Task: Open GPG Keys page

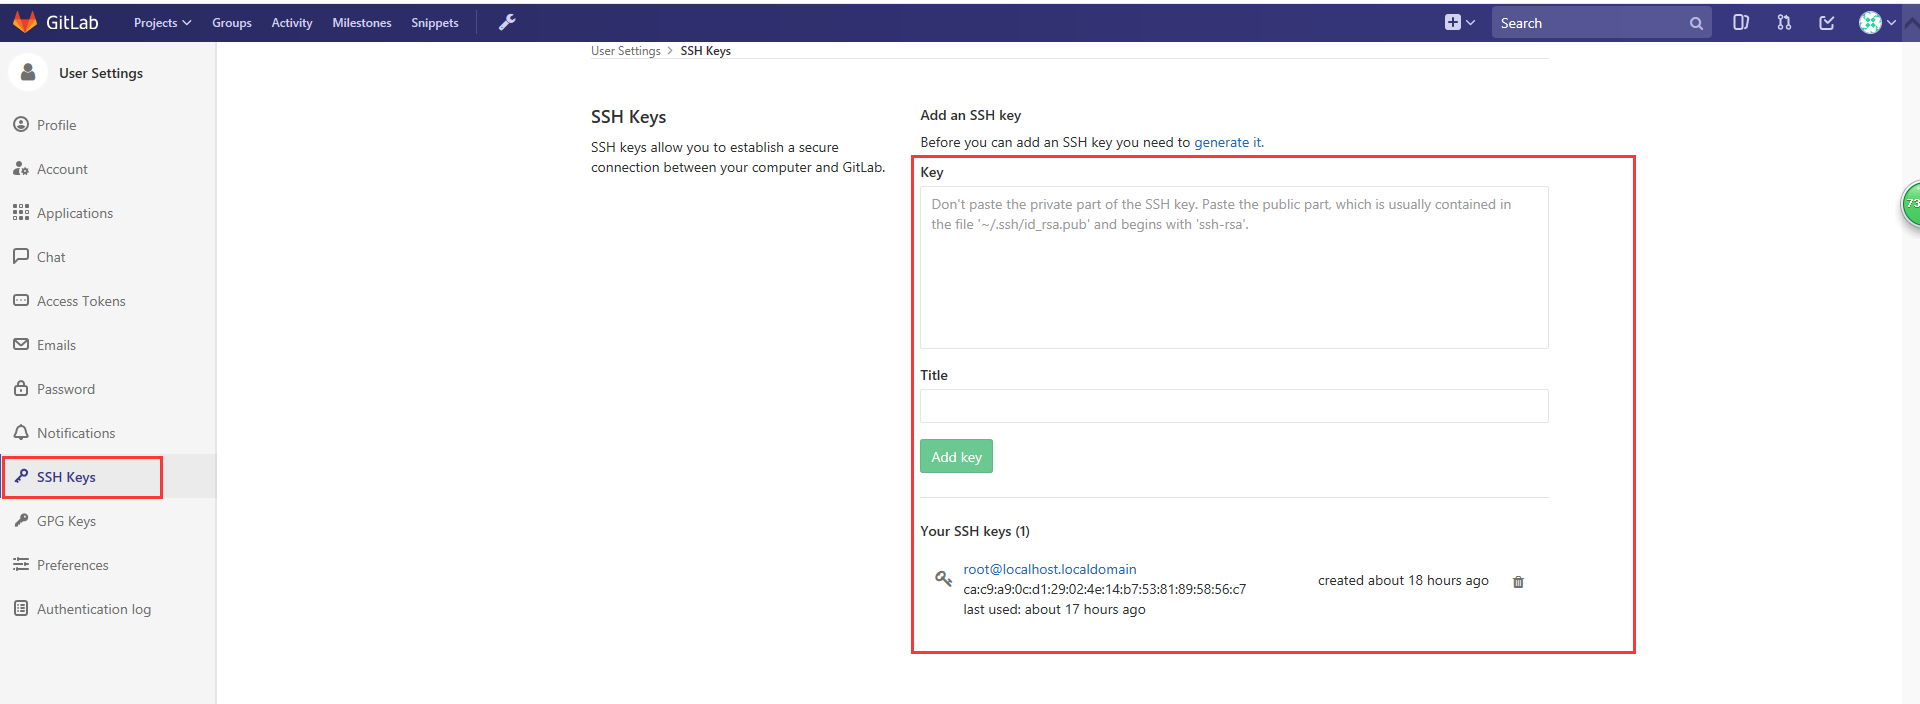Action: pos(66,521)
